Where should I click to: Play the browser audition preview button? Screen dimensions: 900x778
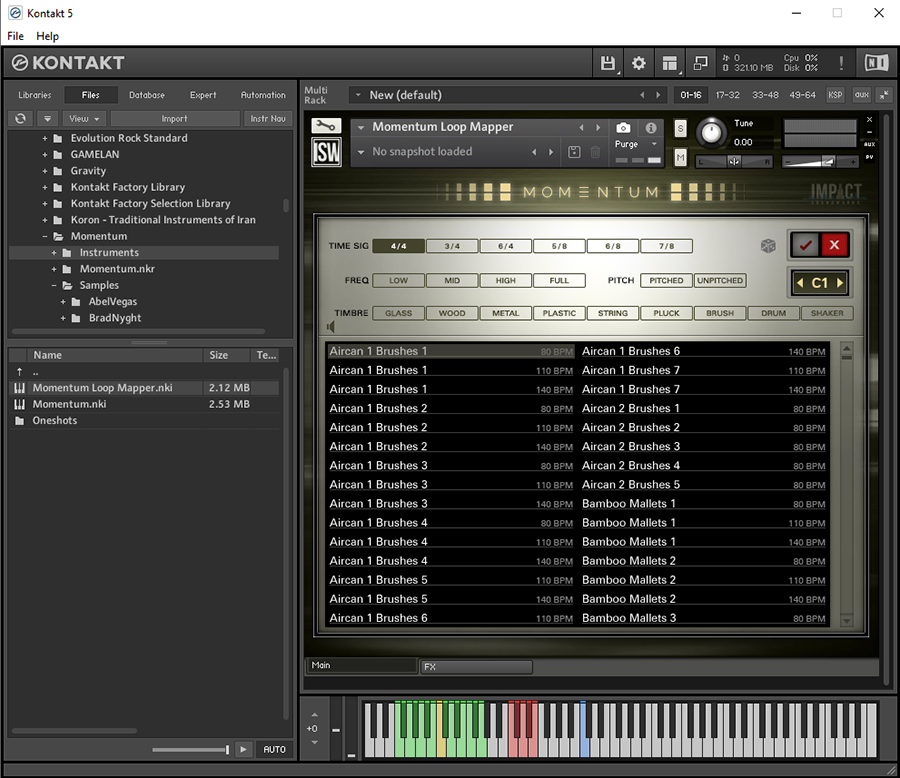coord(243,749)
